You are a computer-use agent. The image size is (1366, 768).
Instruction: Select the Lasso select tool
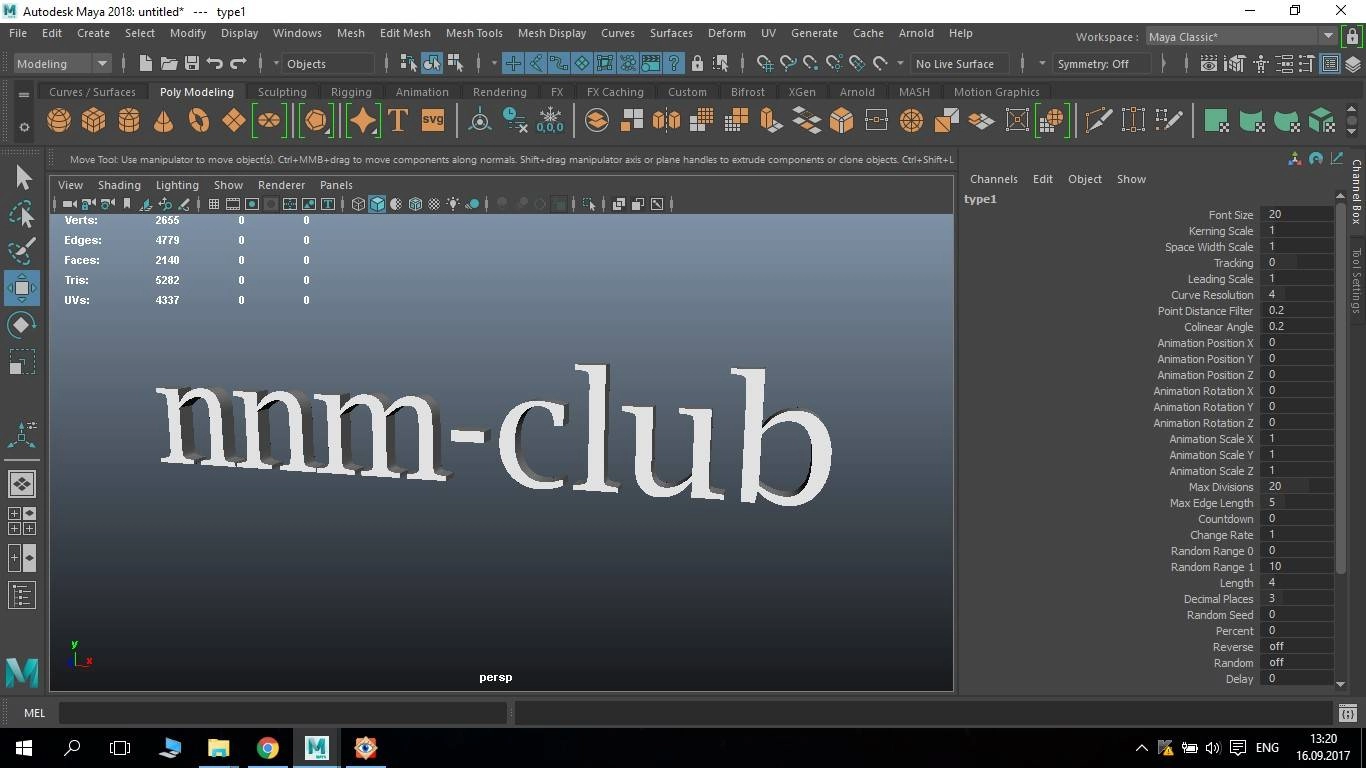click(x=22, y=214)
